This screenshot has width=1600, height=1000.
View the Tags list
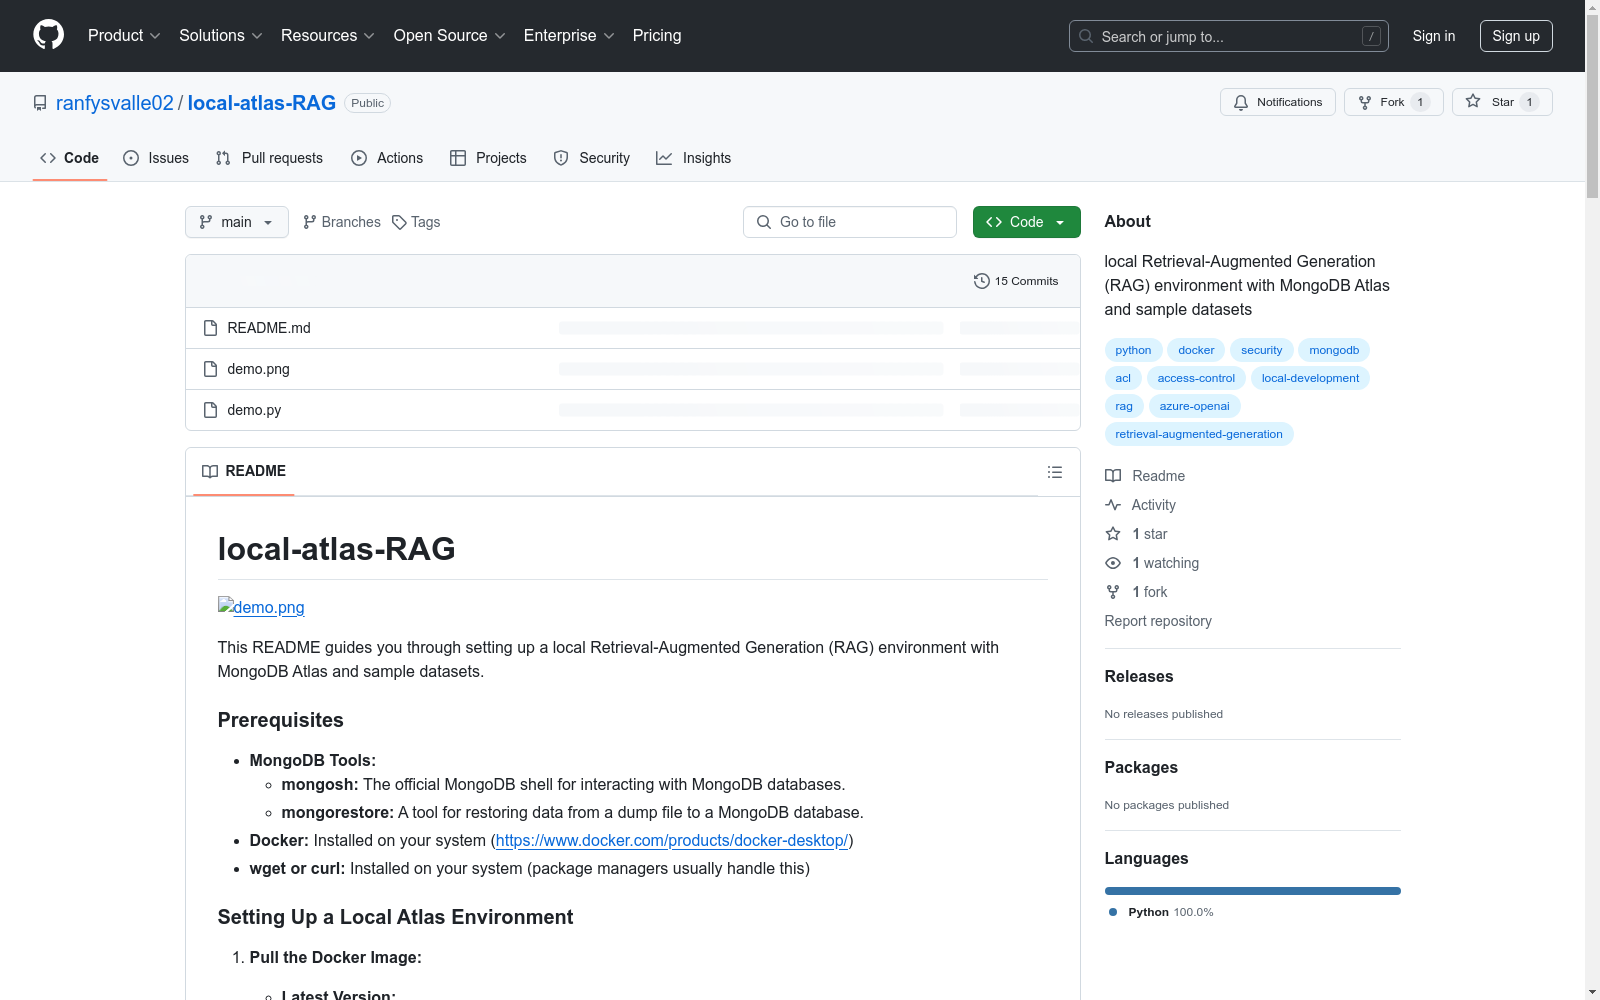pyautogui.click(x=416, y=222)
